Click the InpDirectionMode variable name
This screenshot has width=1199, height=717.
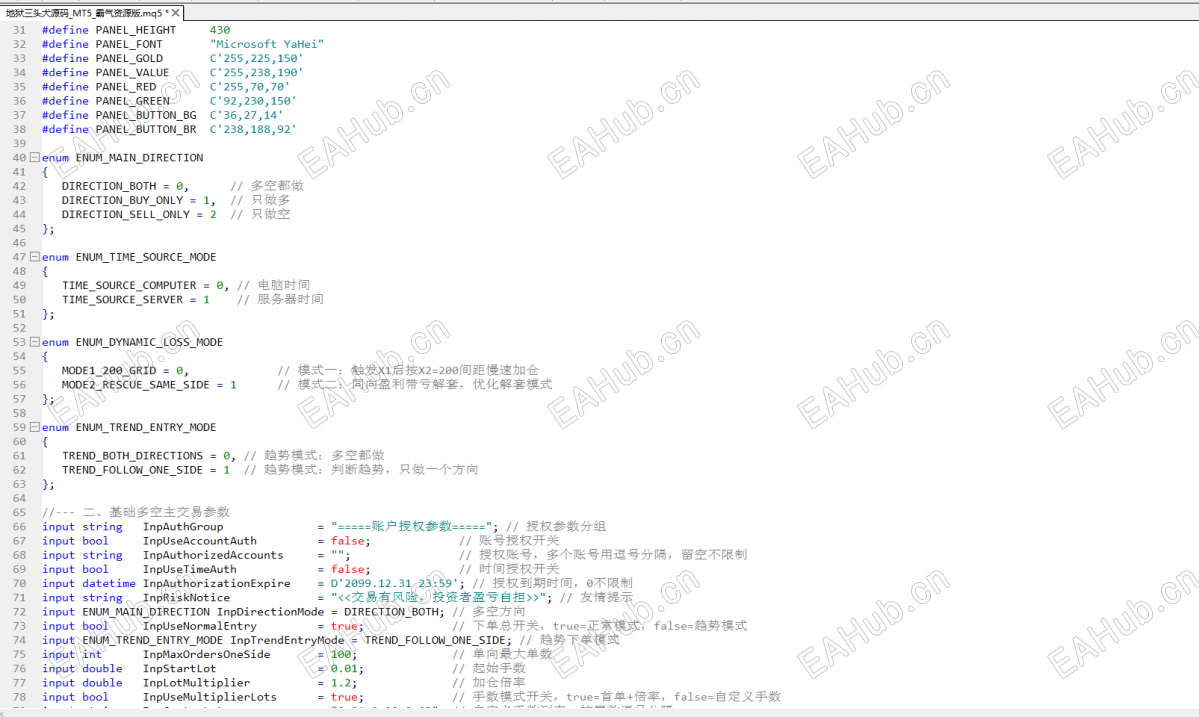click(x=270, y=612)
